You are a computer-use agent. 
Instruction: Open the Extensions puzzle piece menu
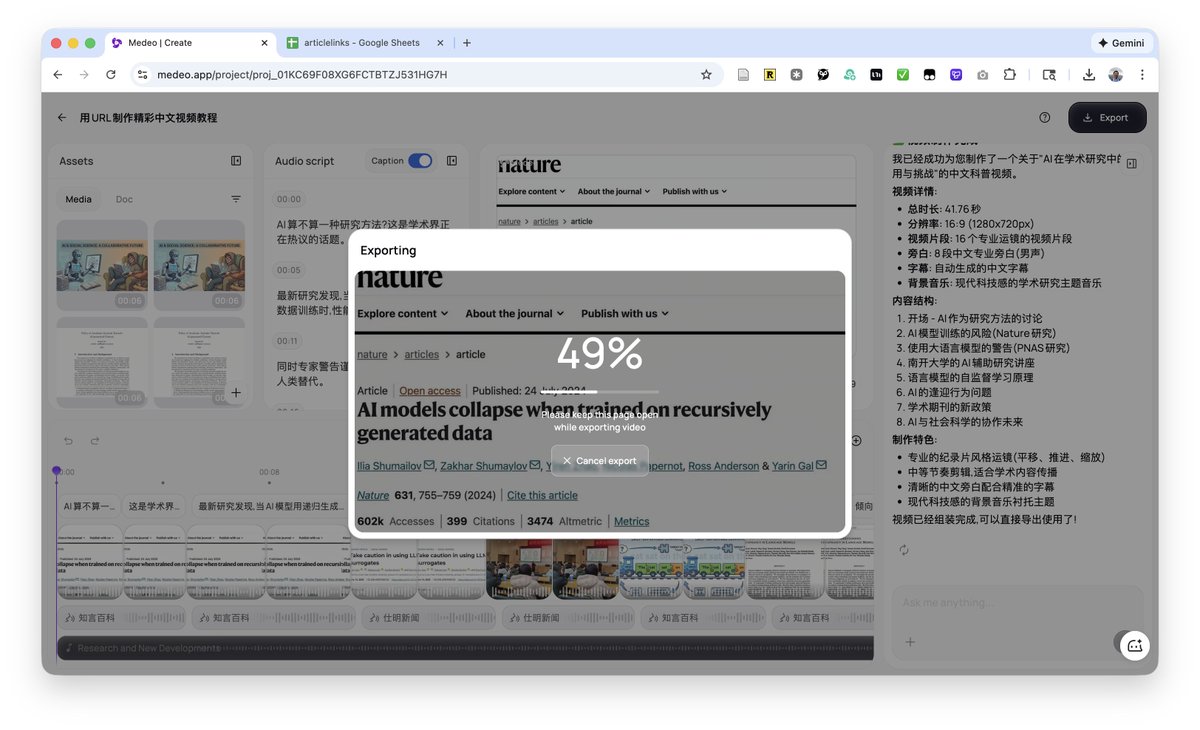coord(1010,75)
